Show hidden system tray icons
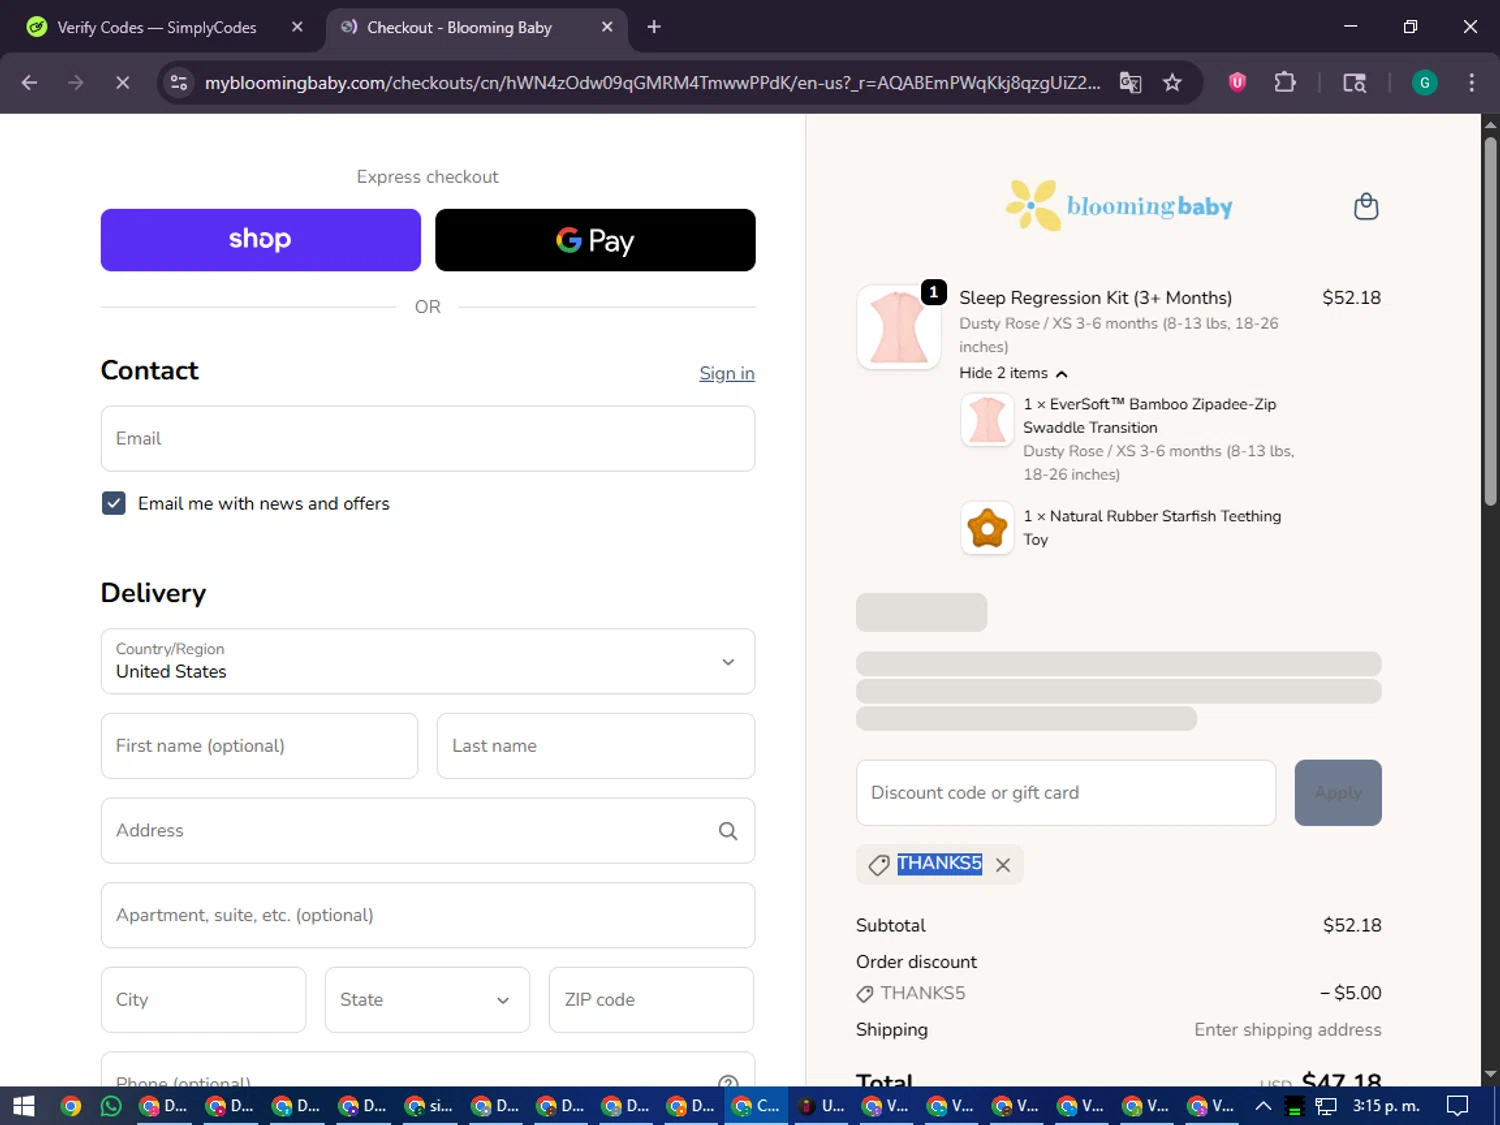 point(1263,1106)
